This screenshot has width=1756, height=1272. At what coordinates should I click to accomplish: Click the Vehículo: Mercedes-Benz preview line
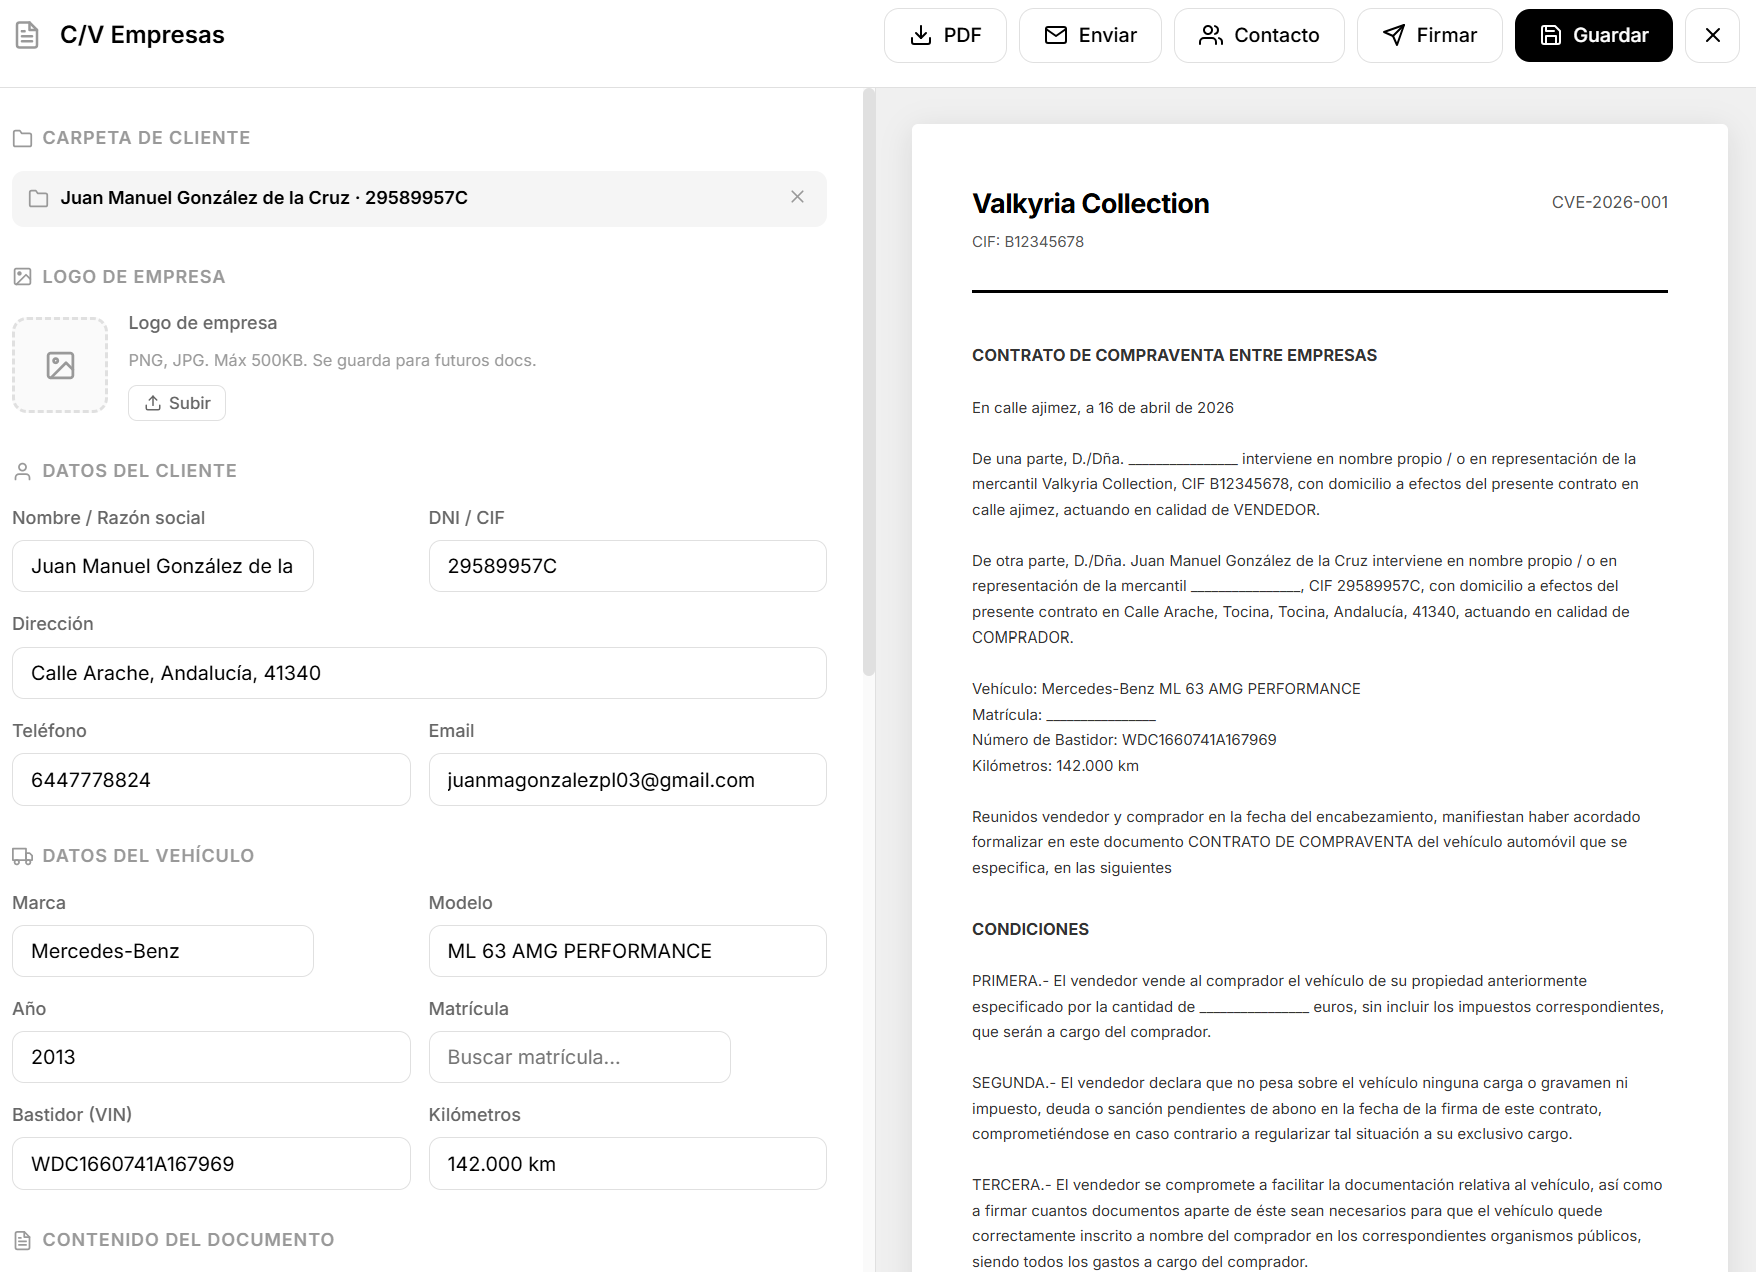[1166, 689]
